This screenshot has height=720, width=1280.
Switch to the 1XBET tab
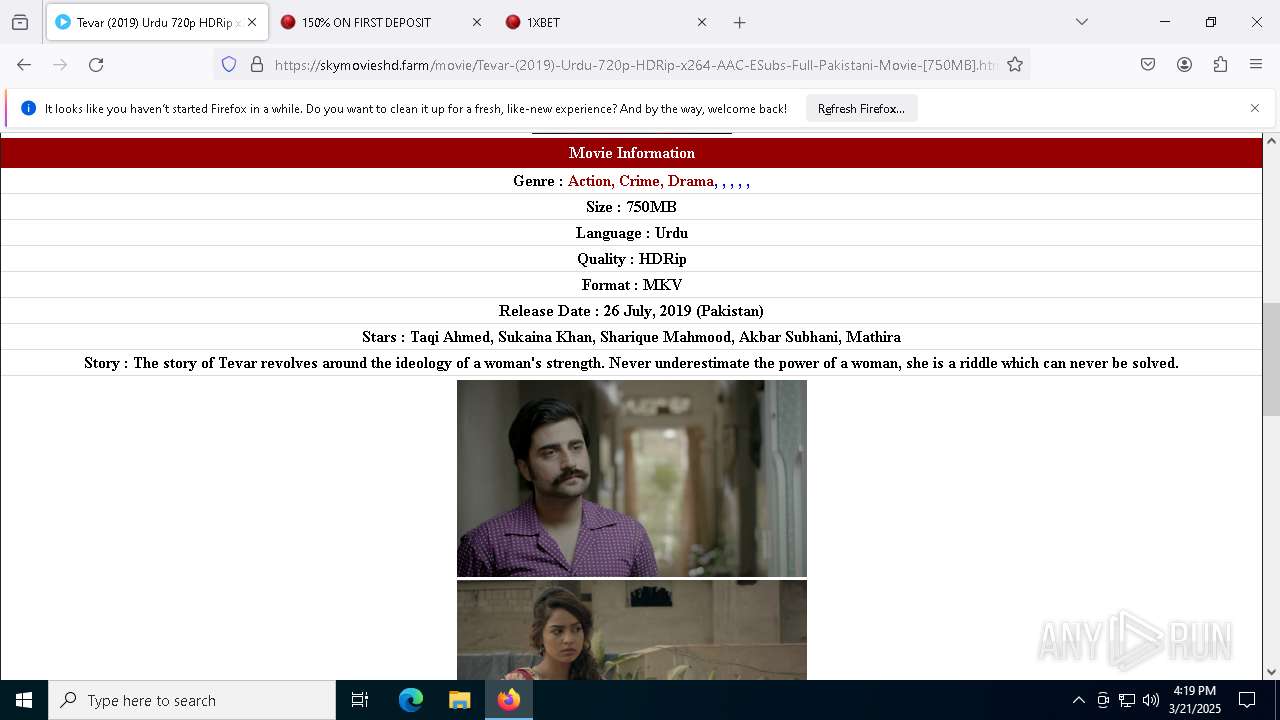click(x=607, y=22)
